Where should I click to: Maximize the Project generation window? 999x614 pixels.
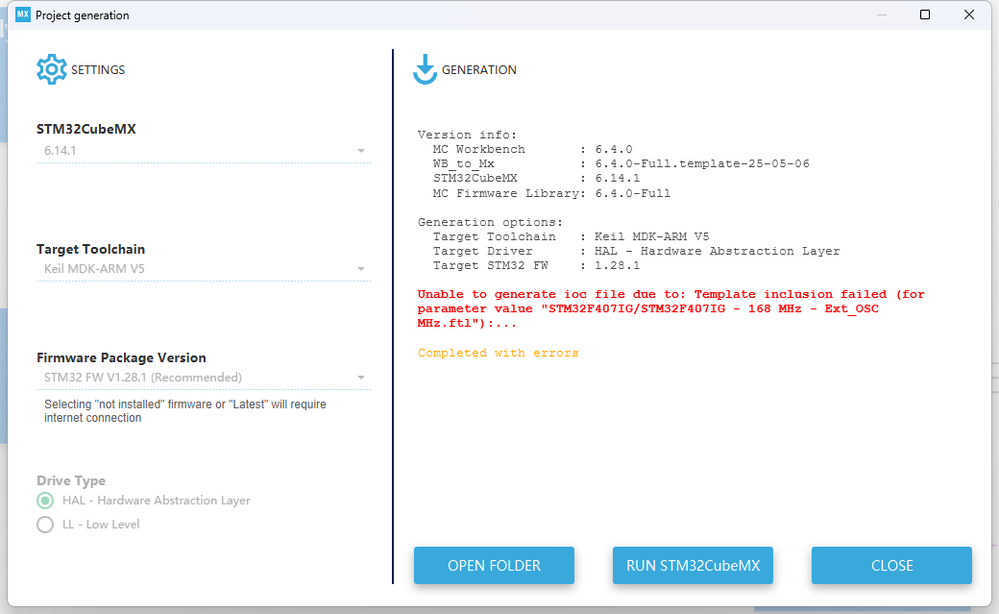click(925, 15)
